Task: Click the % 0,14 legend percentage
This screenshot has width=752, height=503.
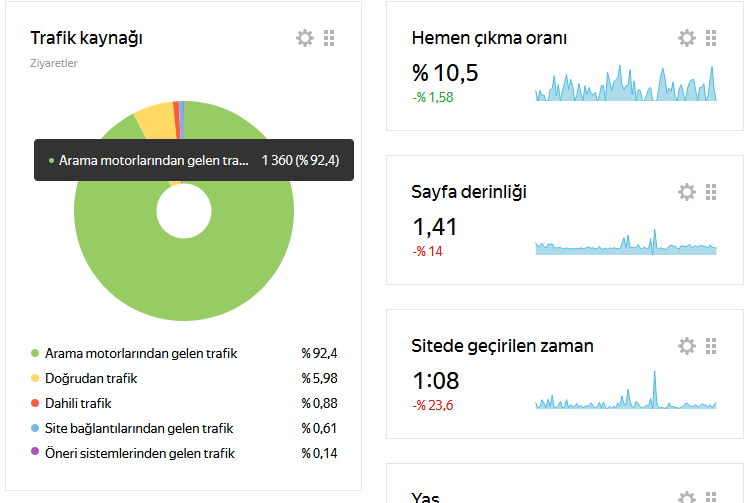Action: 319,453
